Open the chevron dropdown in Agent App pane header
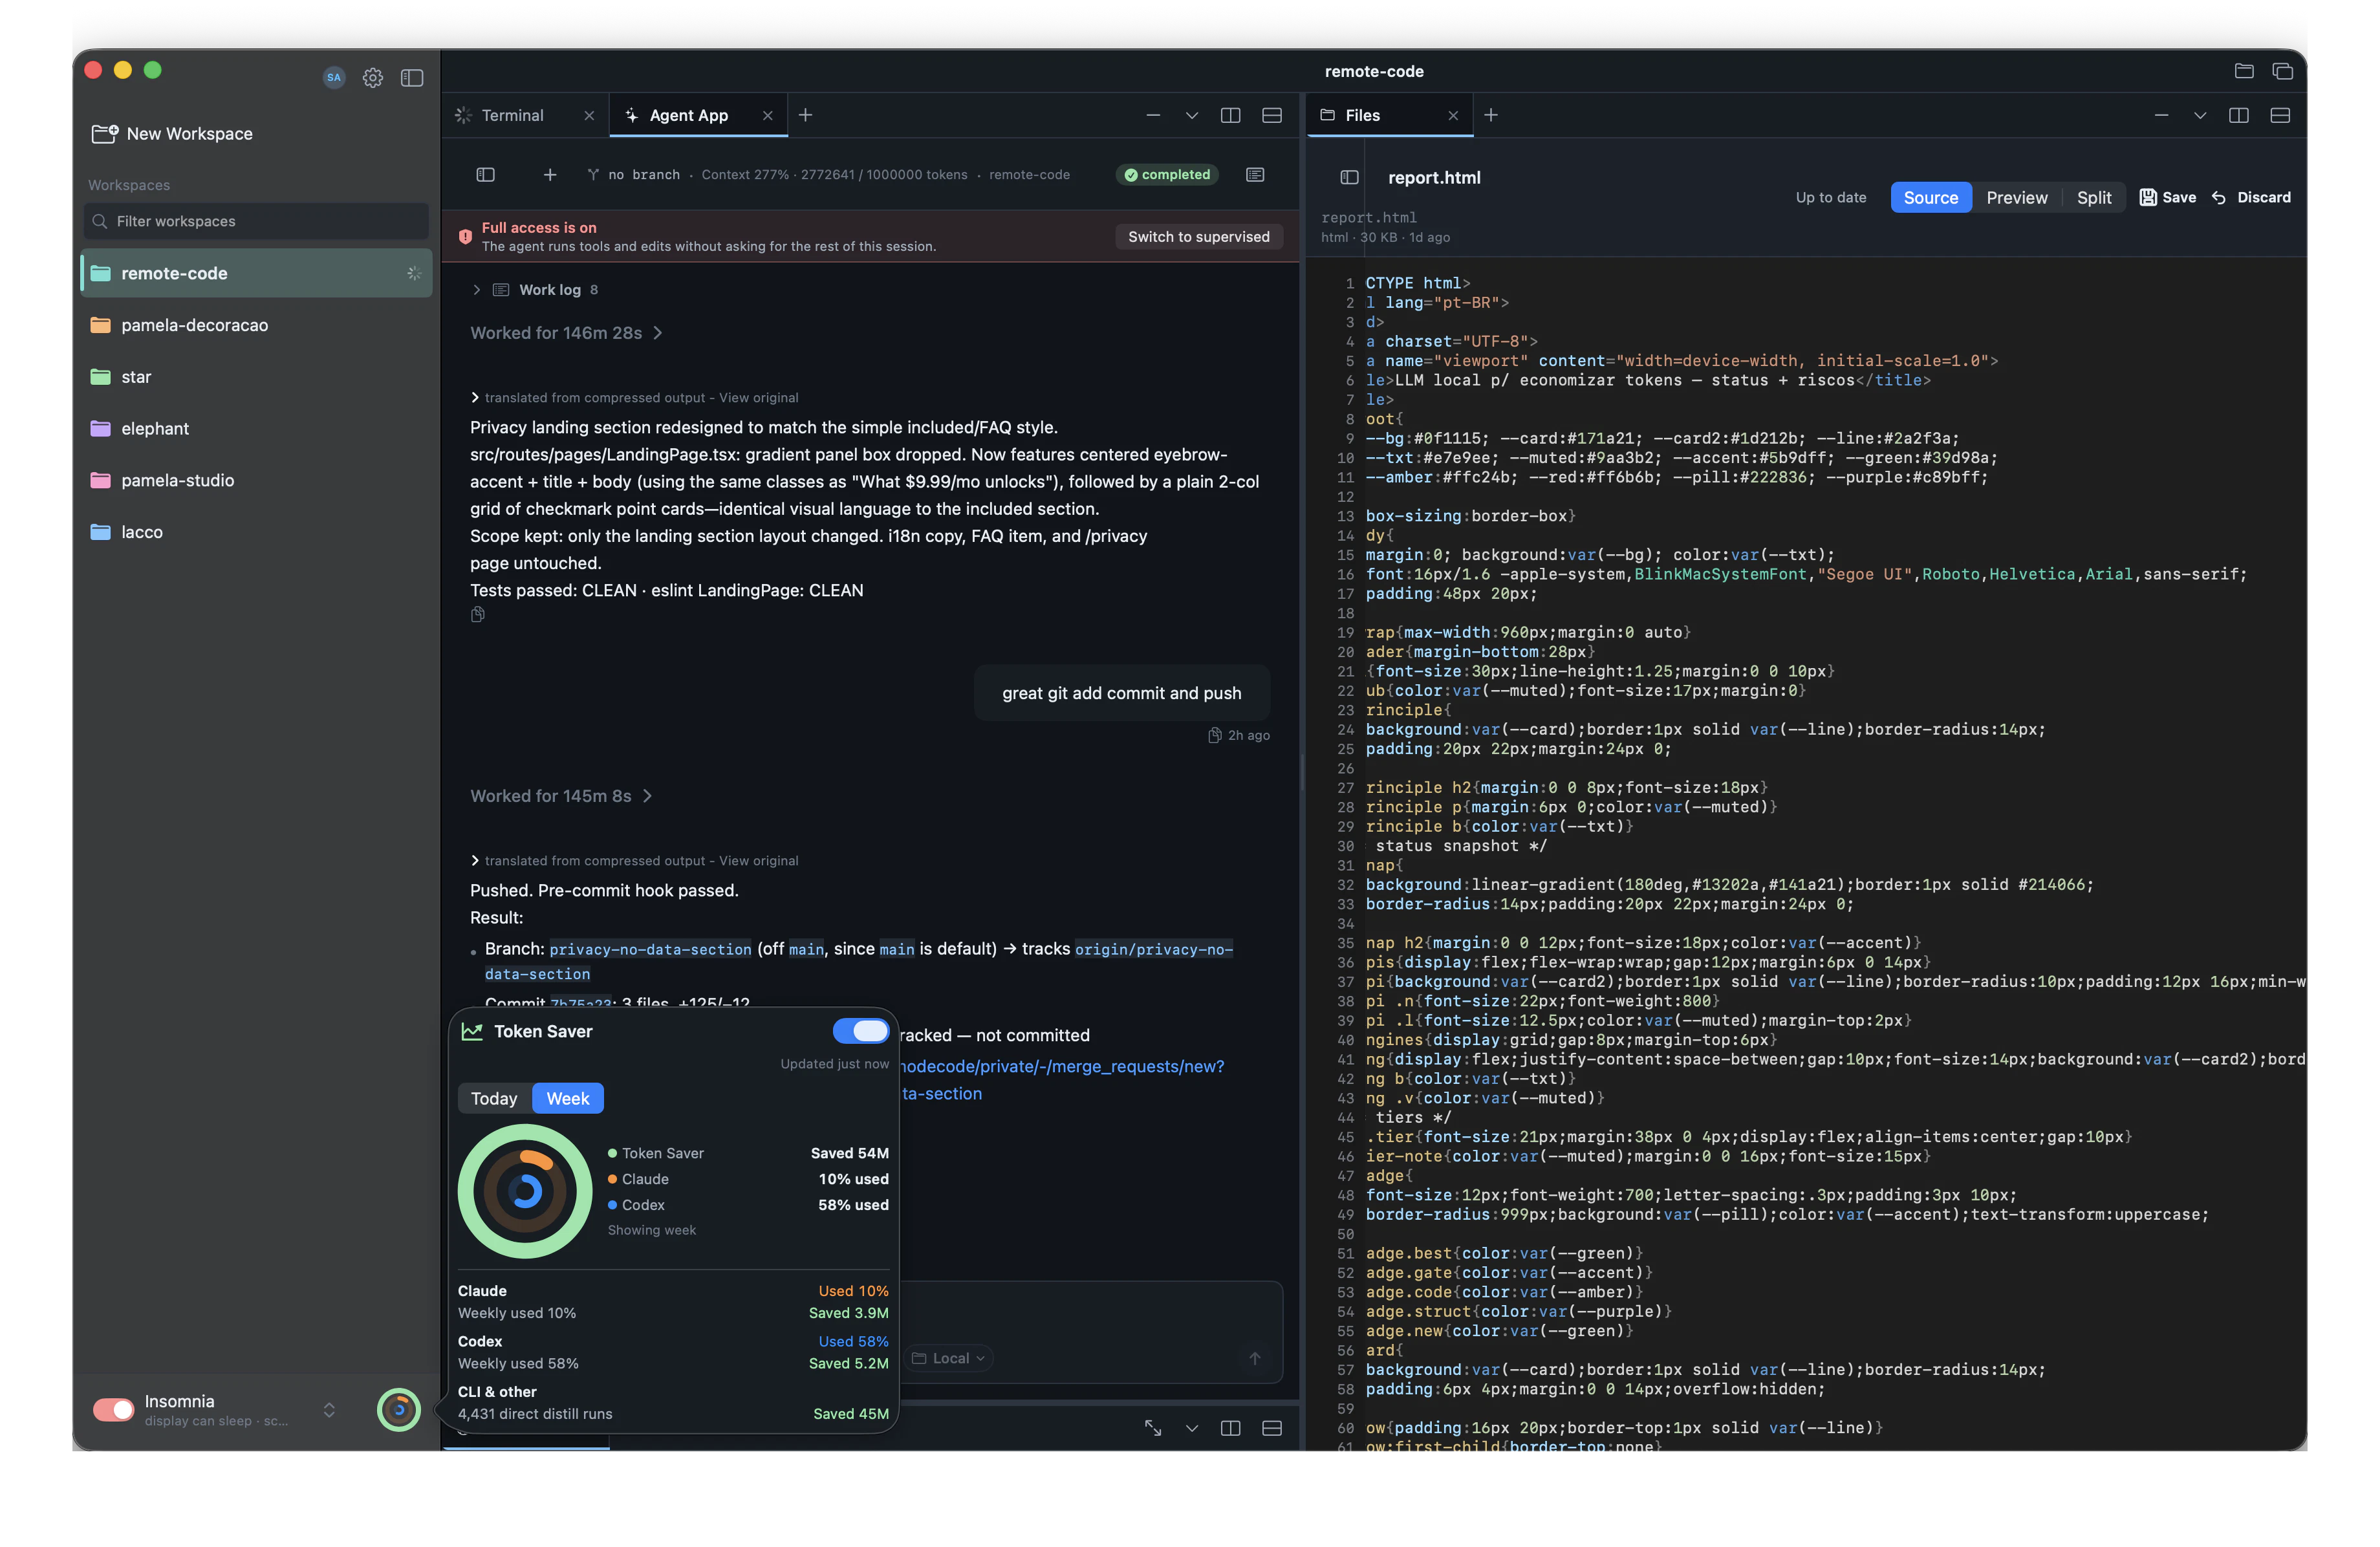The width and height of the screenshot is (2380, 1547). tap(1192, 115)
